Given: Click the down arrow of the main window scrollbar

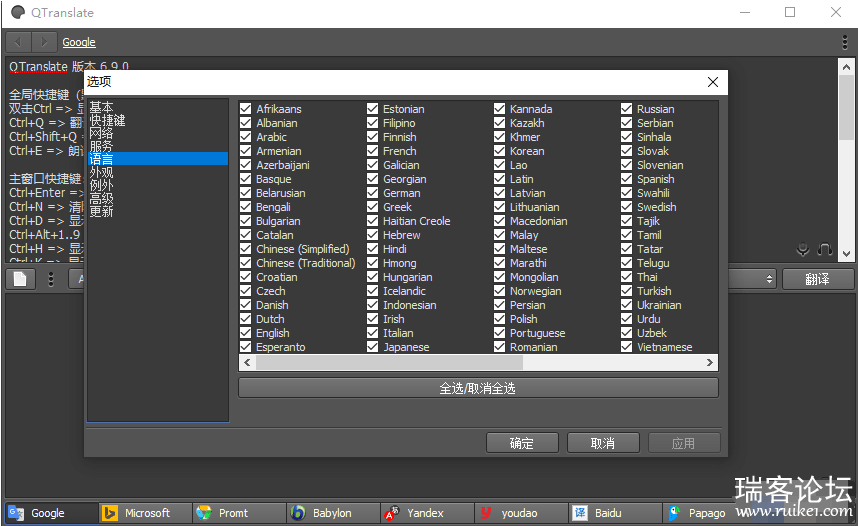Looking at the screenshot, I should (x=847, y=253).
